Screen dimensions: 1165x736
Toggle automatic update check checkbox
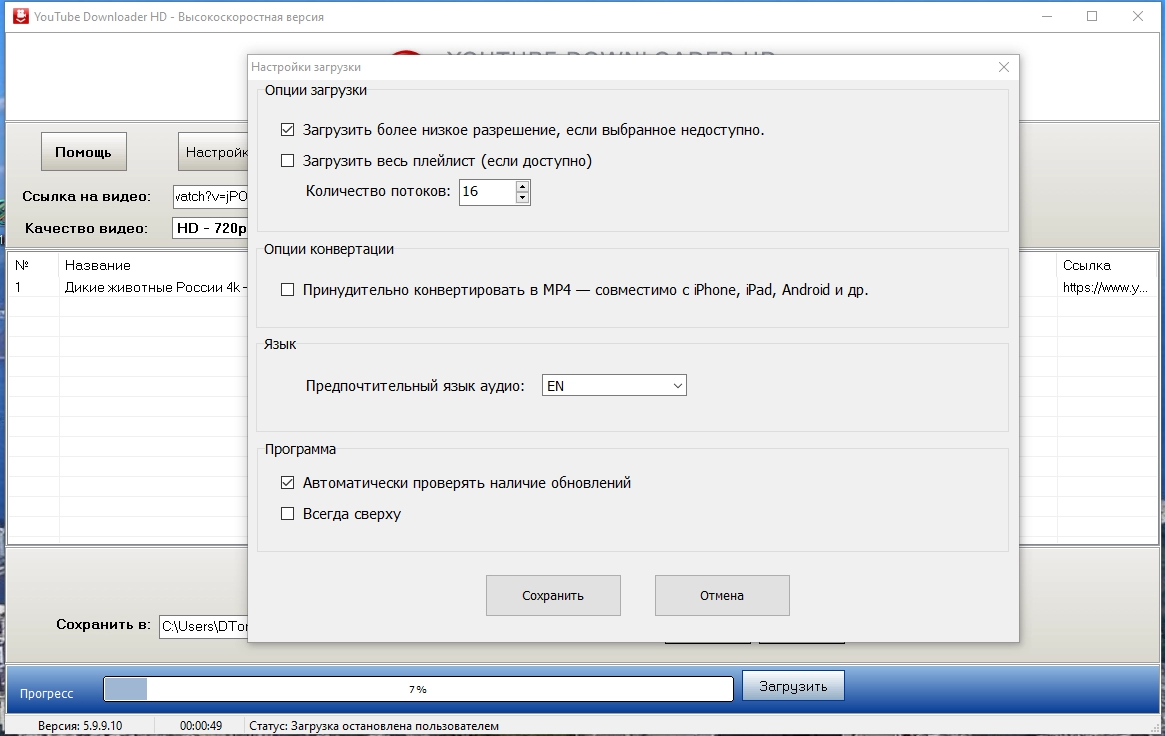tap(288, 483)
